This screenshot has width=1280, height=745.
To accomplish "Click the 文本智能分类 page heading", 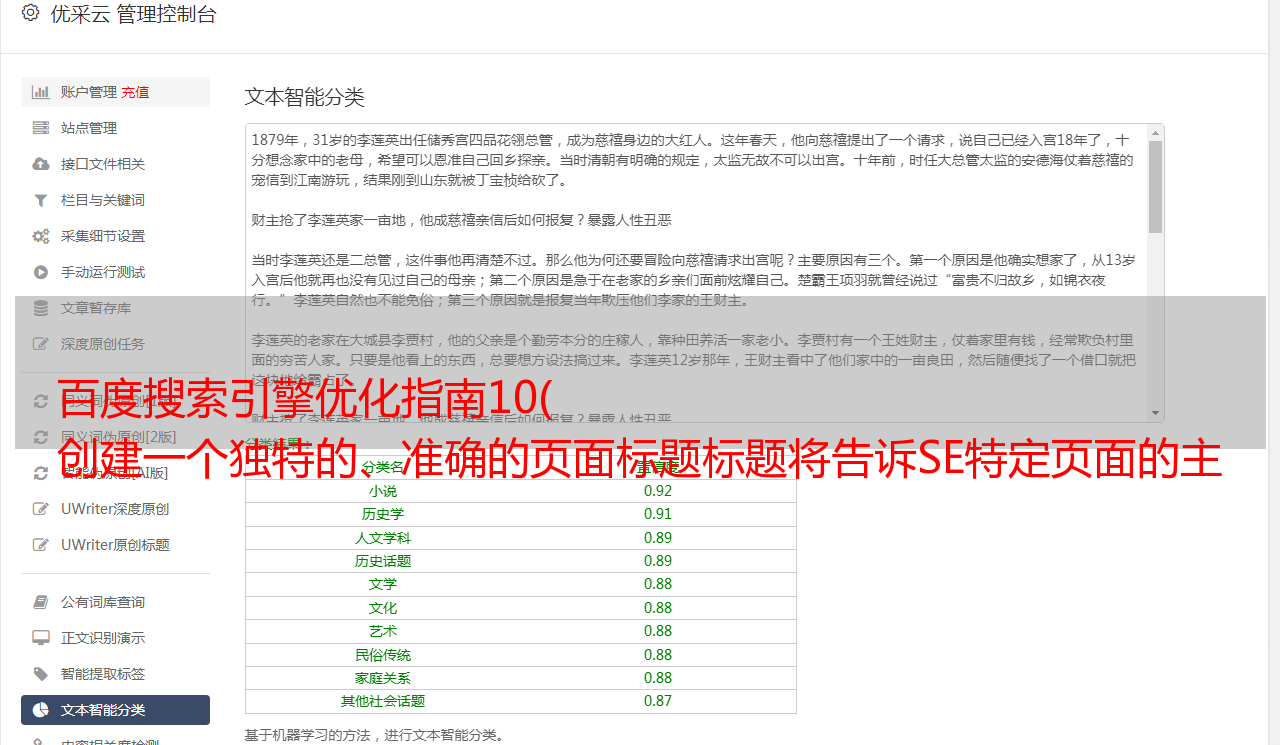I will [x=305, y=97].
